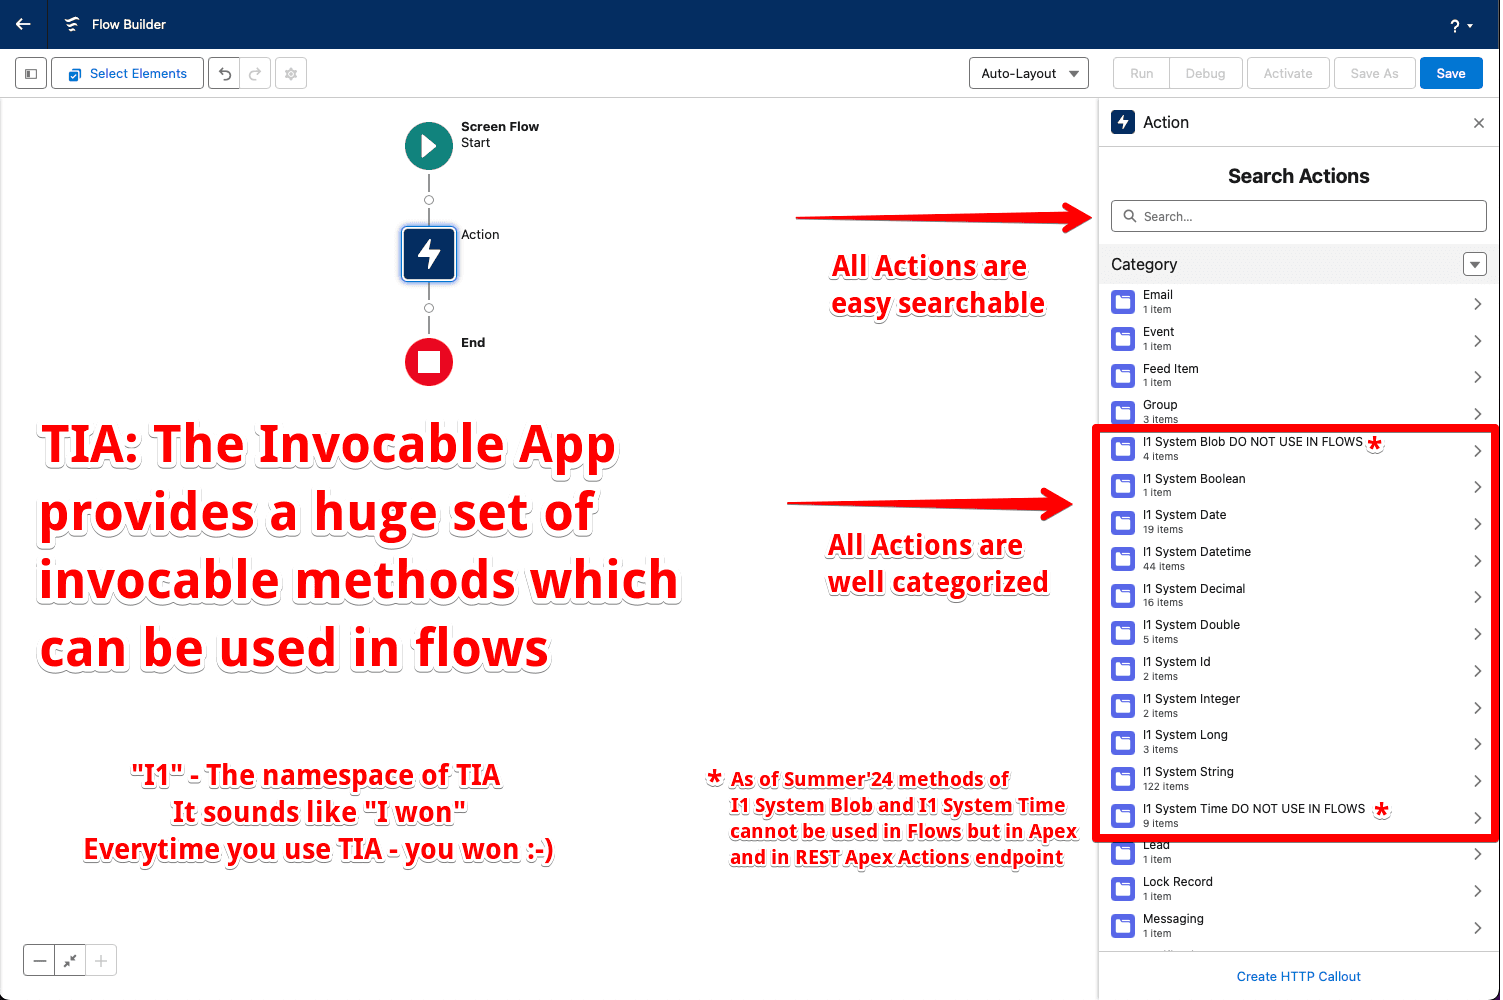This screenshot has width=1503, height=1000.
Task: Expand the Messaging chevron
Action: coord(1477,928)
